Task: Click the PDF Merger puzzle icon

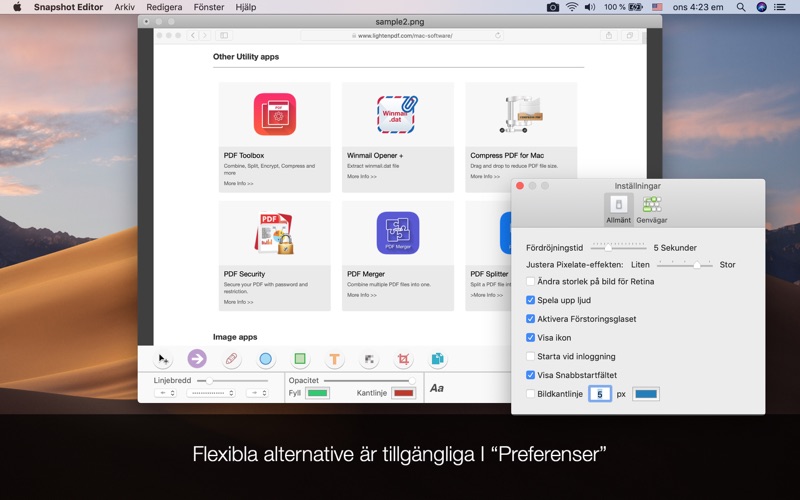Action: (x=398, y=233)
